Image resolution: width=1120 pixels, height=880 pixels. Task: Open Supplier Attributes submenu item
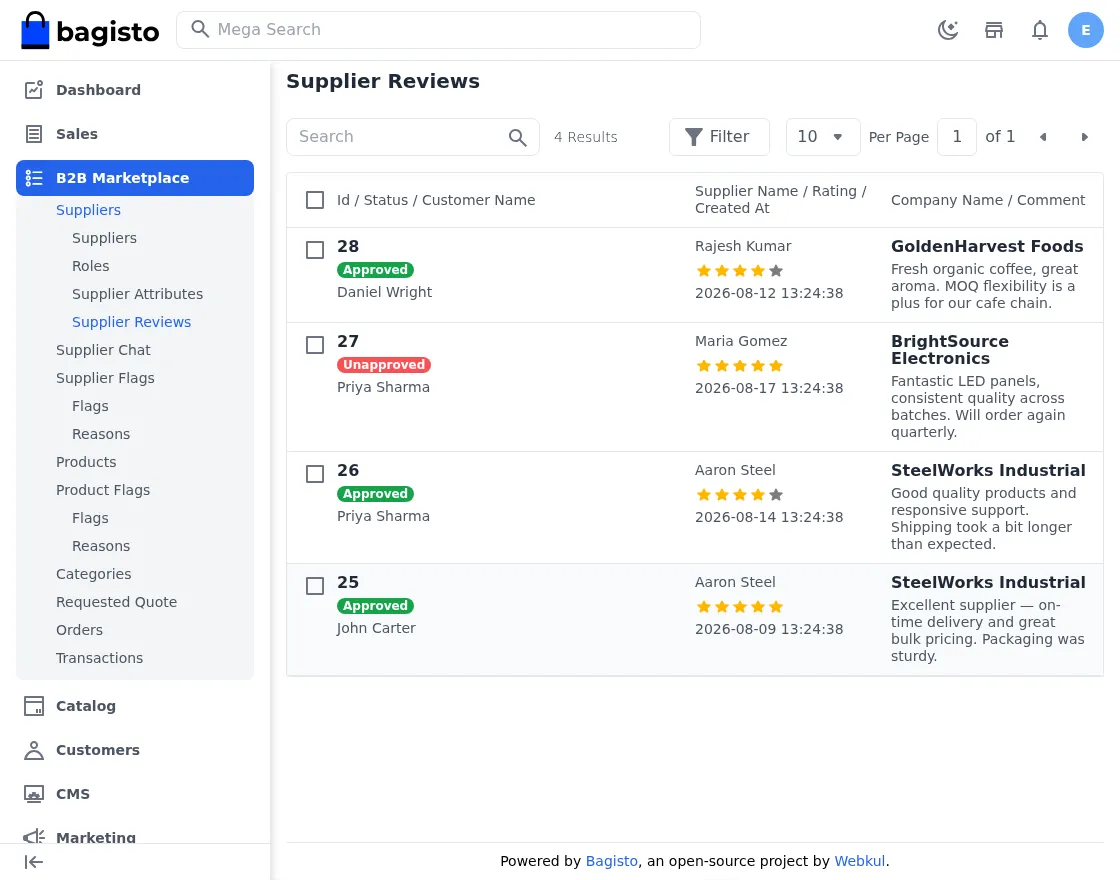(x=137, y=294)
